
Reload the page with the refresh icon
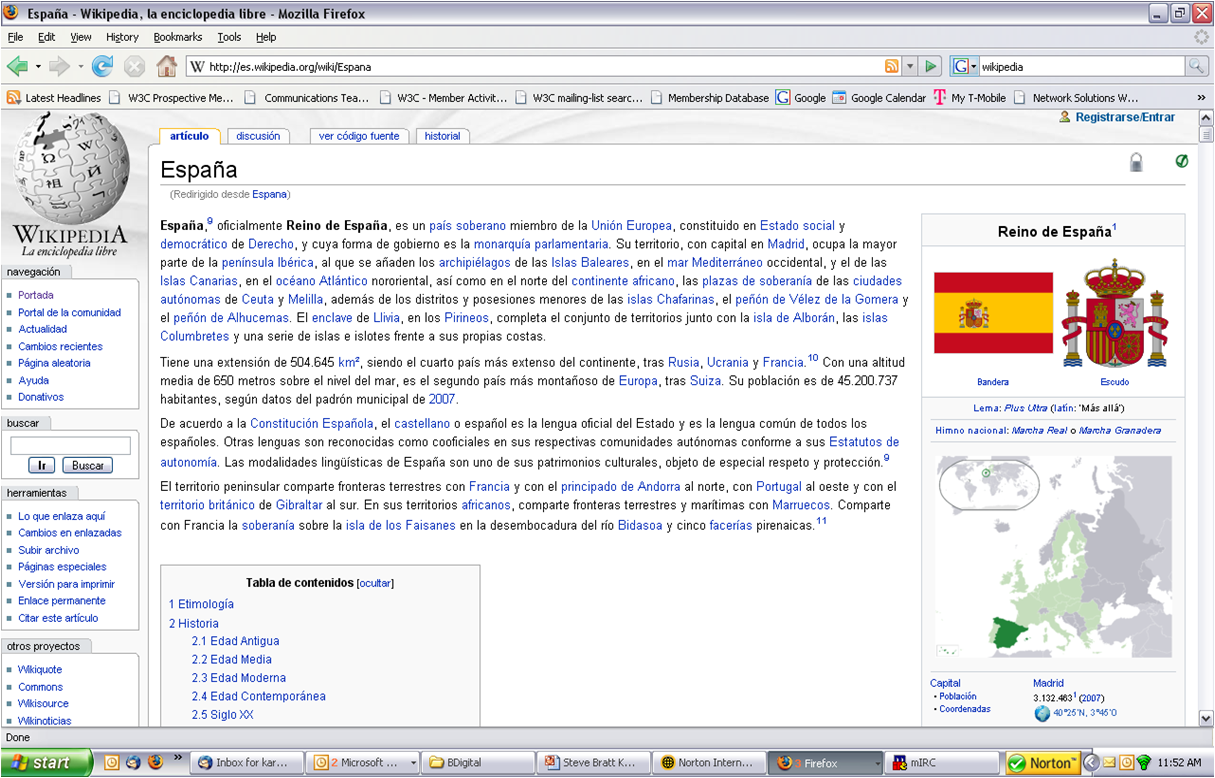tap(102, 67)
